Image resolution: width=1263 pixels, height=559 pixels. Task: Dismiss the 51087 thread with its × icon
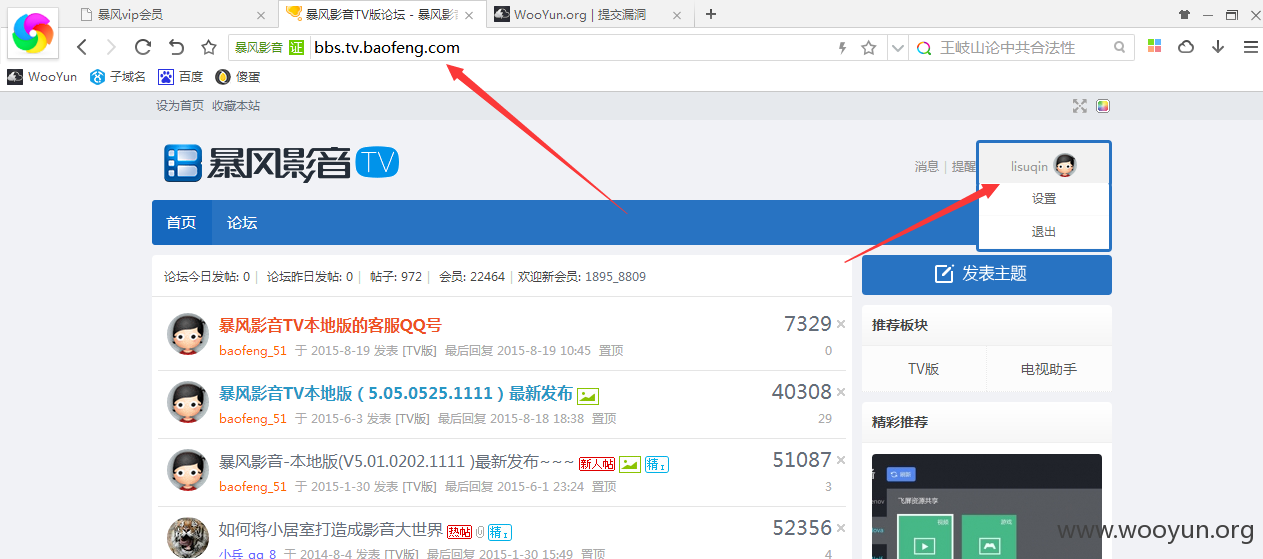click(841, 460)
